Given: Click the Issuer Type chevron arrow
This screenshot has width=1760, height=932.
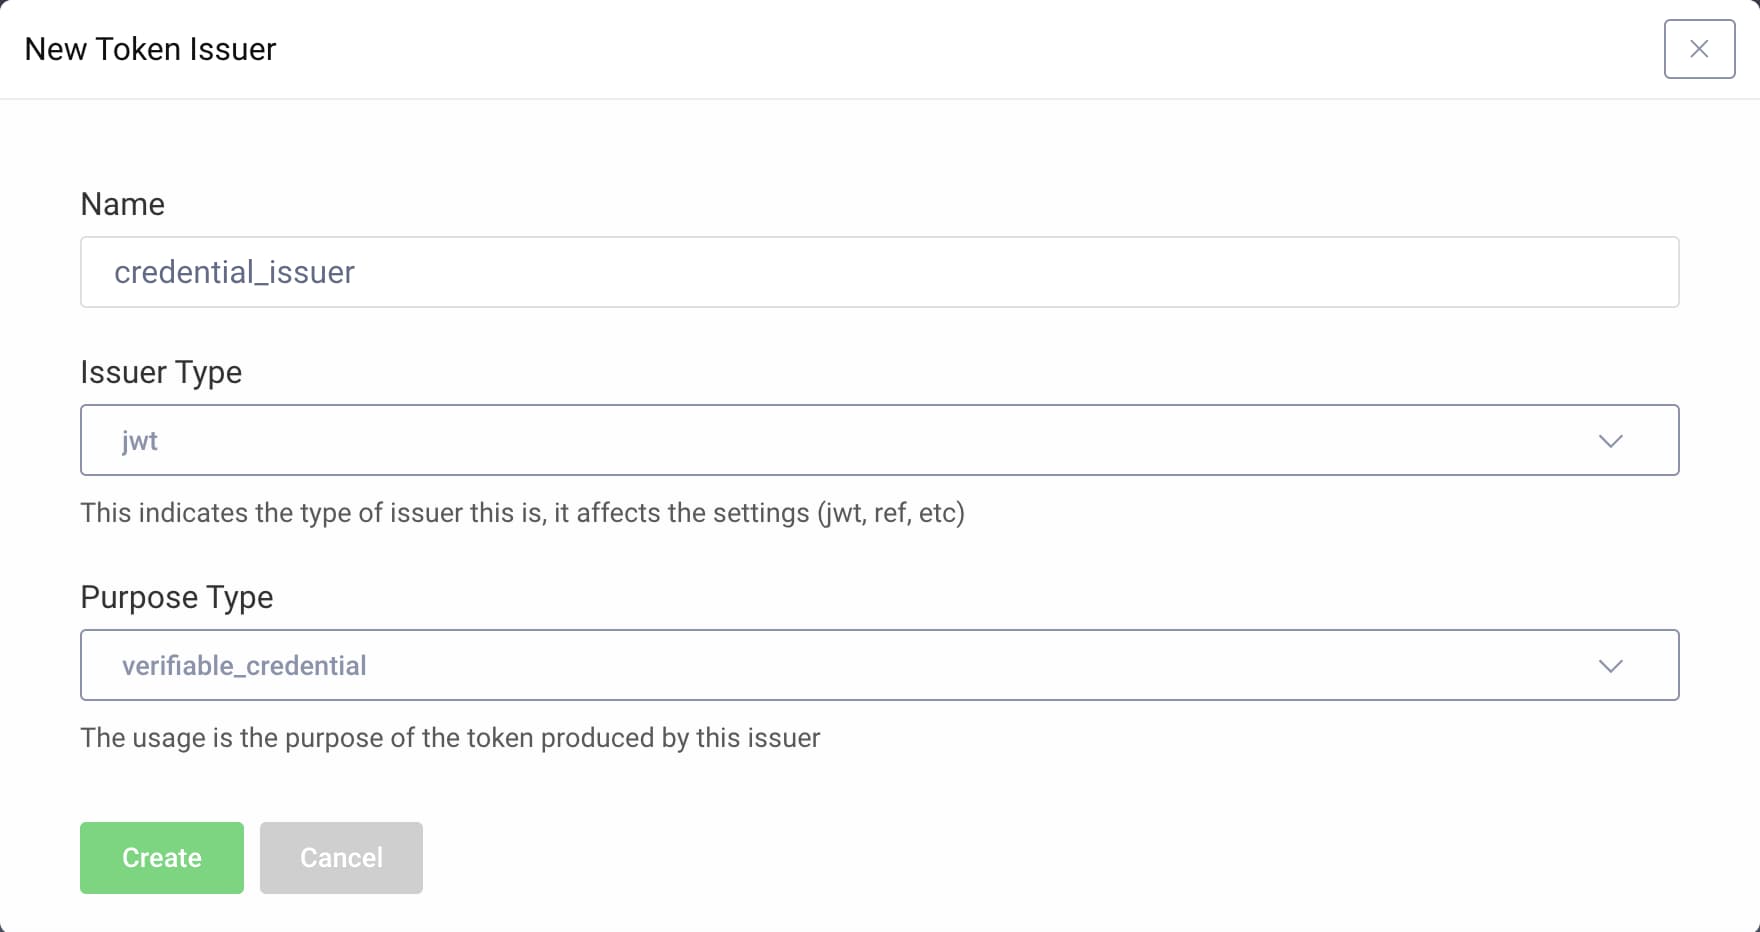Looking at the screenshot, I should coord(1610,439).
